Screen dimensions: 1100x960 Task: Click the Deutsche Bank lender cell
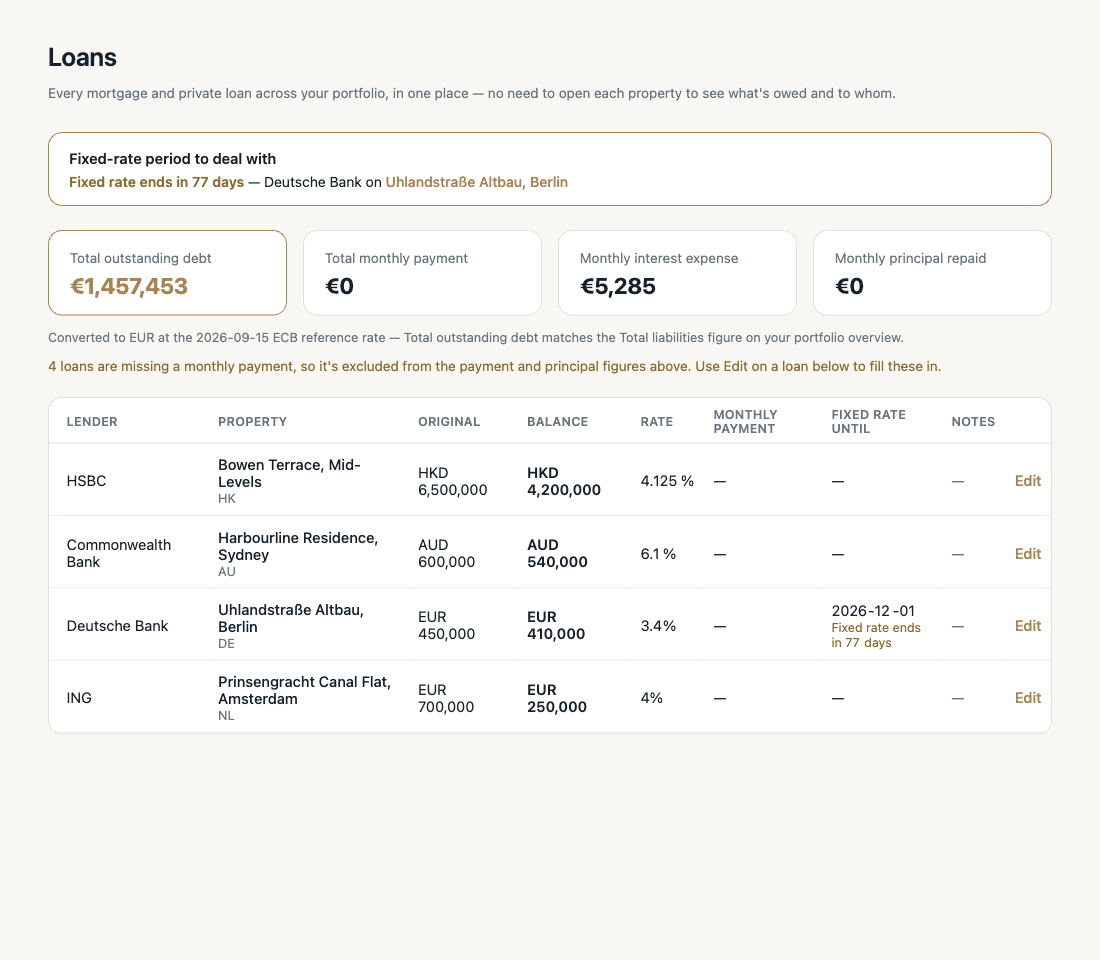click(117, 626)
